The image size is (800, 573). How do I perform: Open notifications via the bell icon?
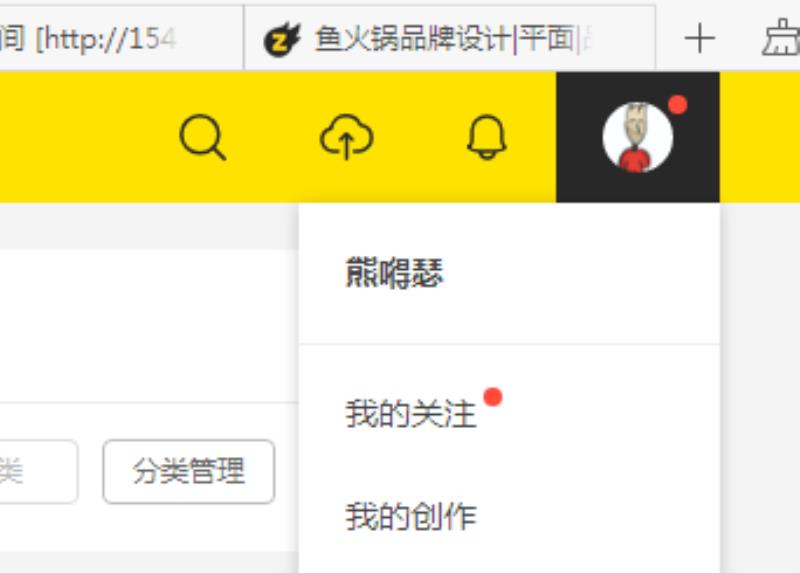point(487,137)
